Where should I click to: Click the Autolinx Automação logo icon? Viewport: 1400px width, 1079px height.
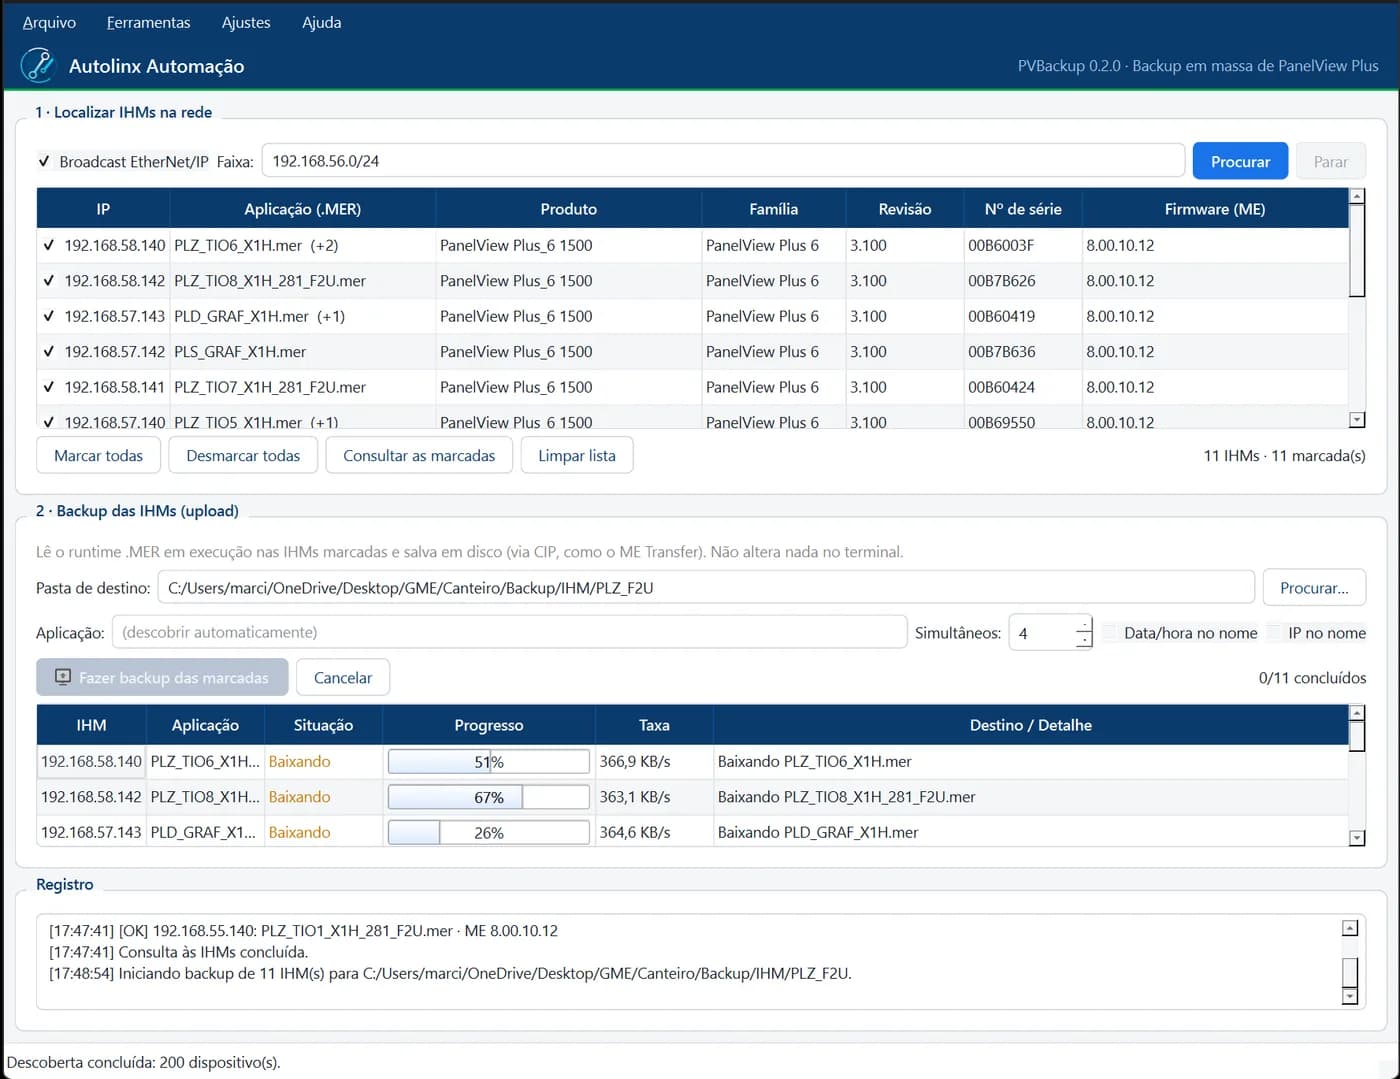39,65
